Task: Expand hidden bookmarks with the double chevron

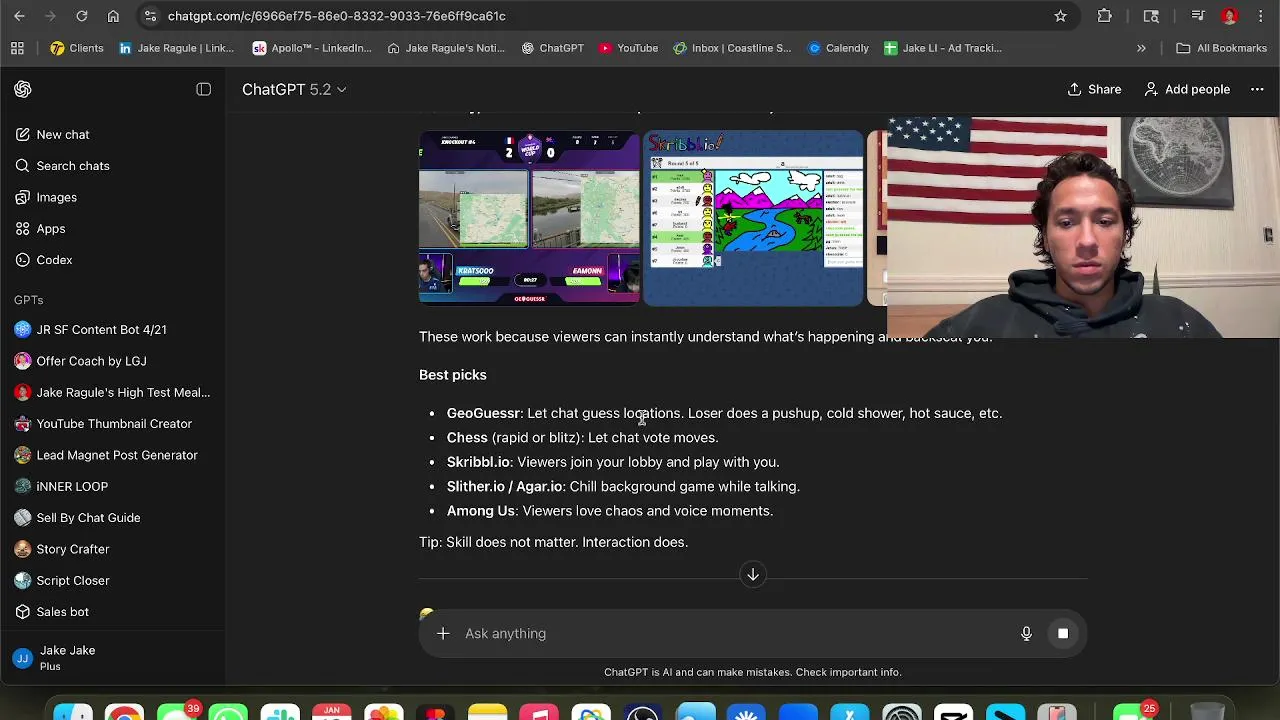Action: click(1141, 48)
